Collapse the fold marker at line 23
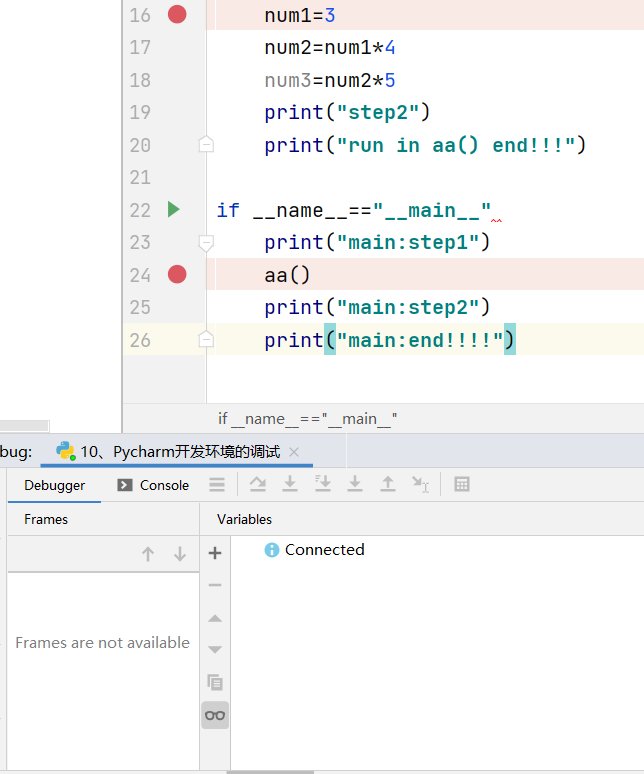 (206, 243)
